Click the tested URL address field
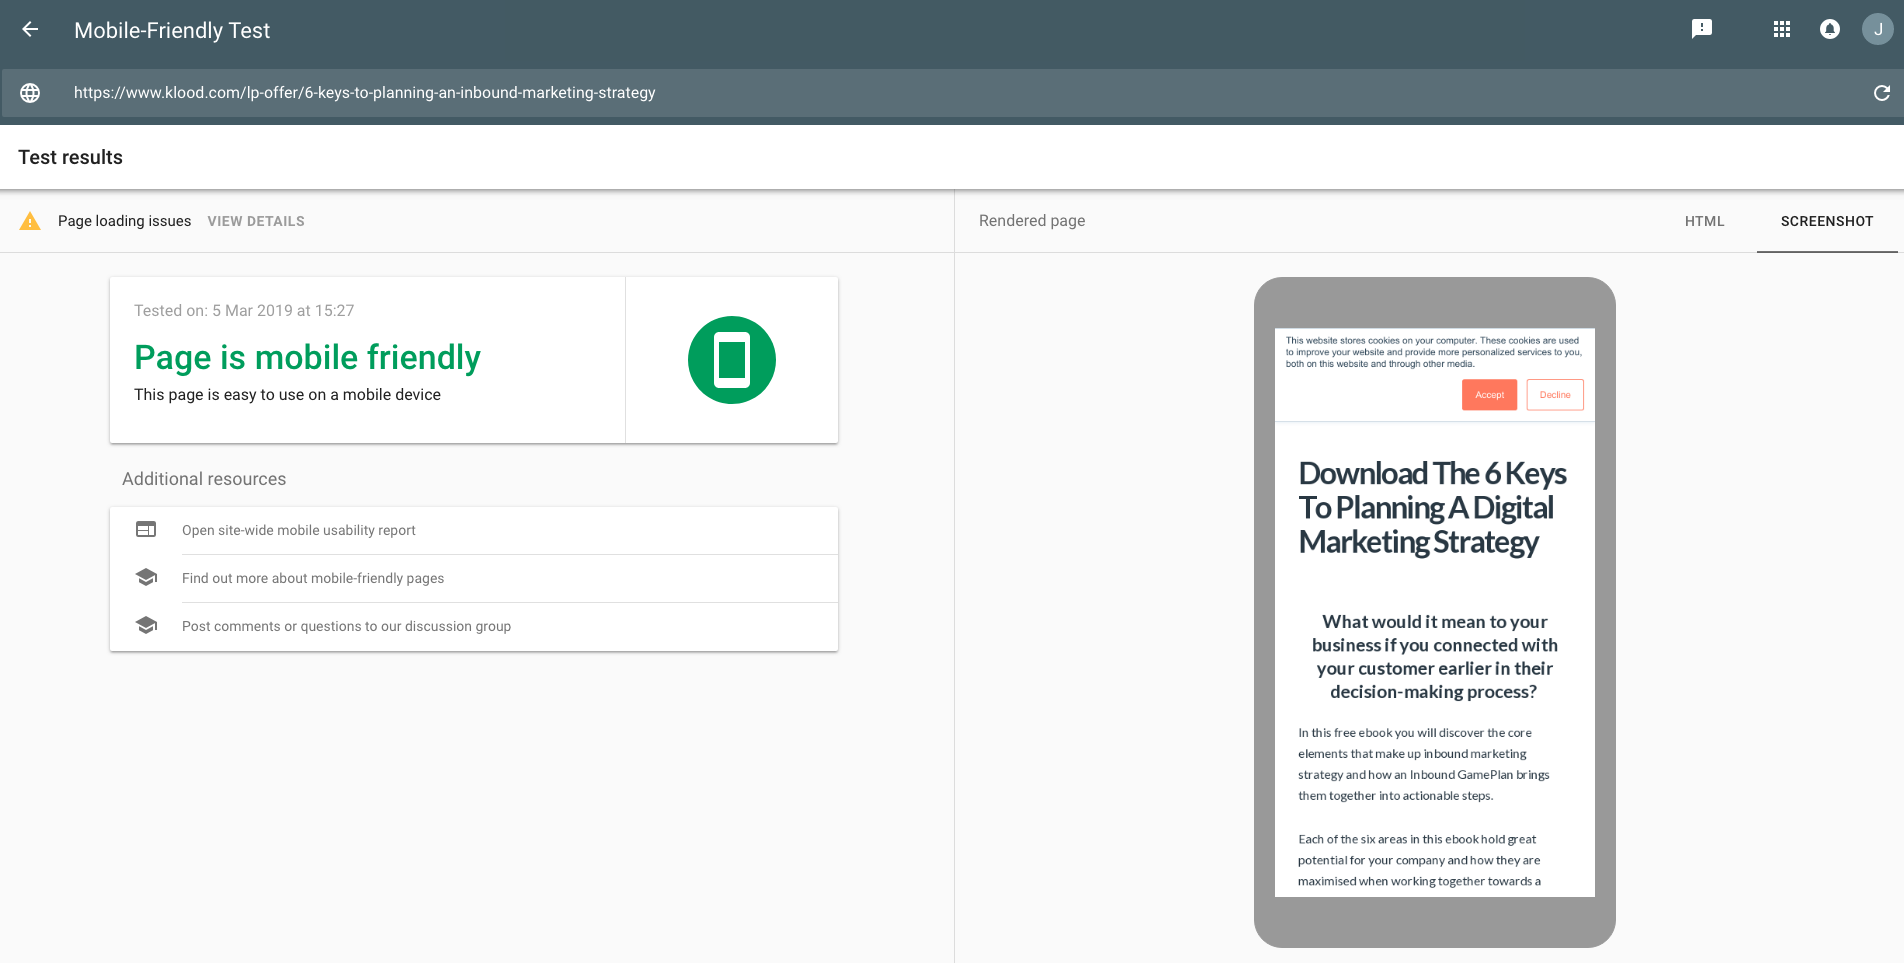The width and height of the screenshot is (1904, 963). coord(364,92)
